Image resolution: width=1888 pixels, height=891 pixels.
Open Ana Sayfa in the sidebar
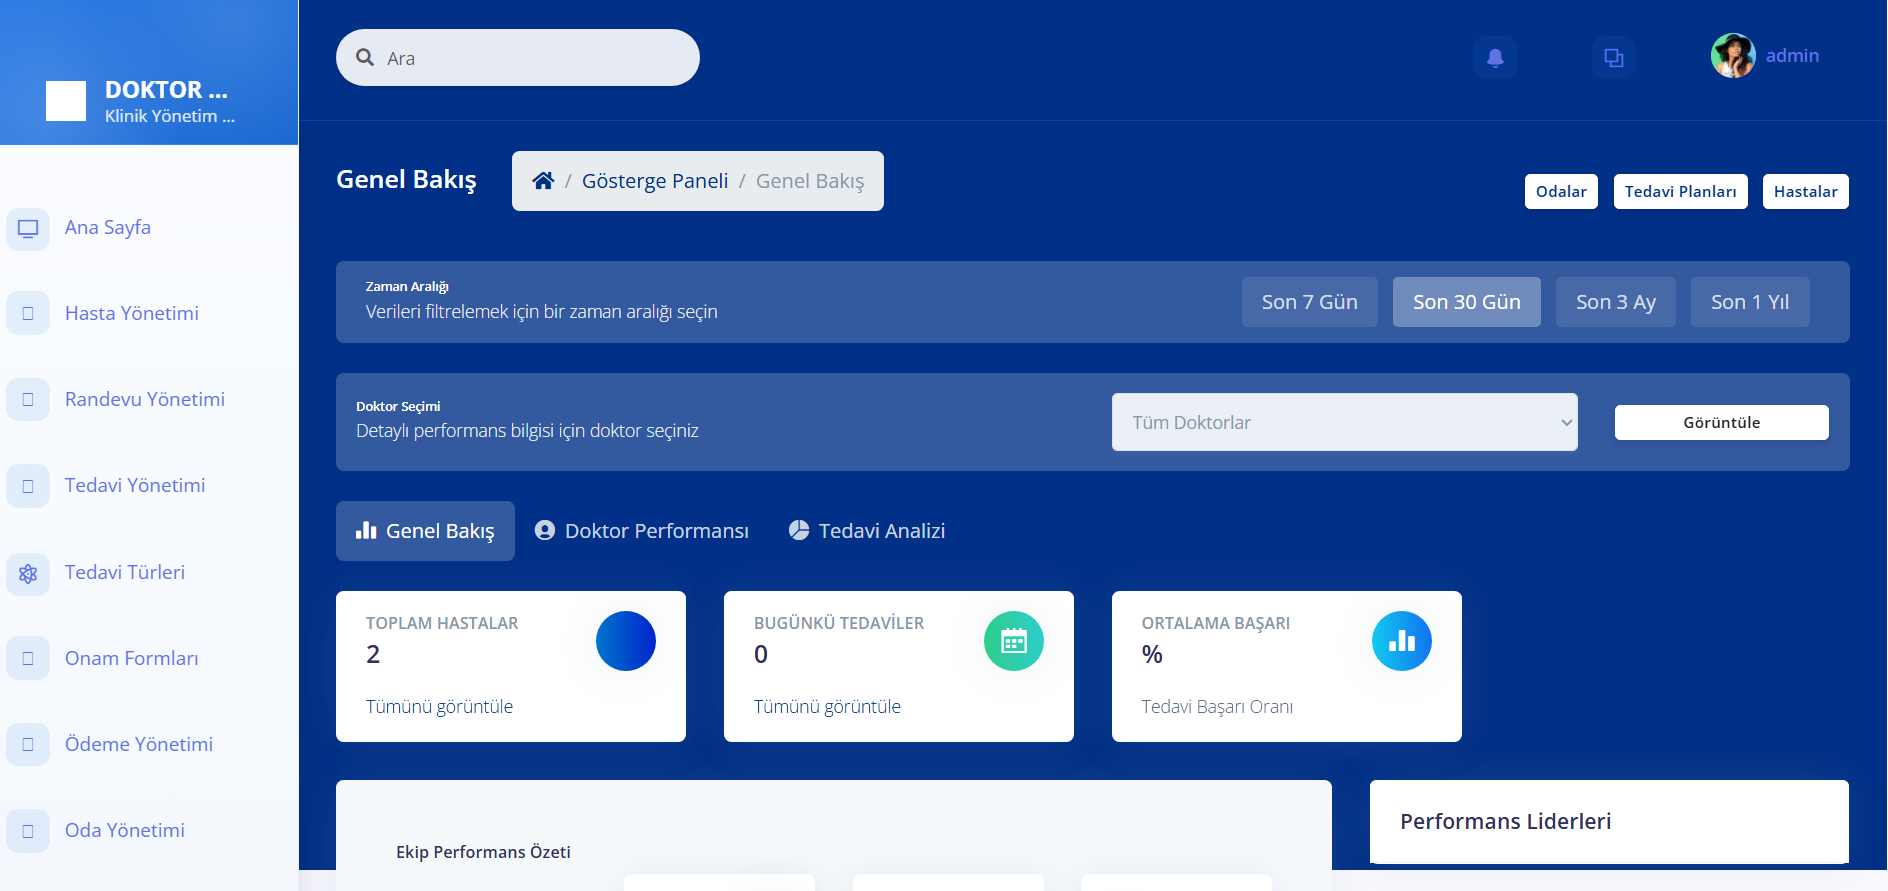pyautogui.click(x=108, y=227)
